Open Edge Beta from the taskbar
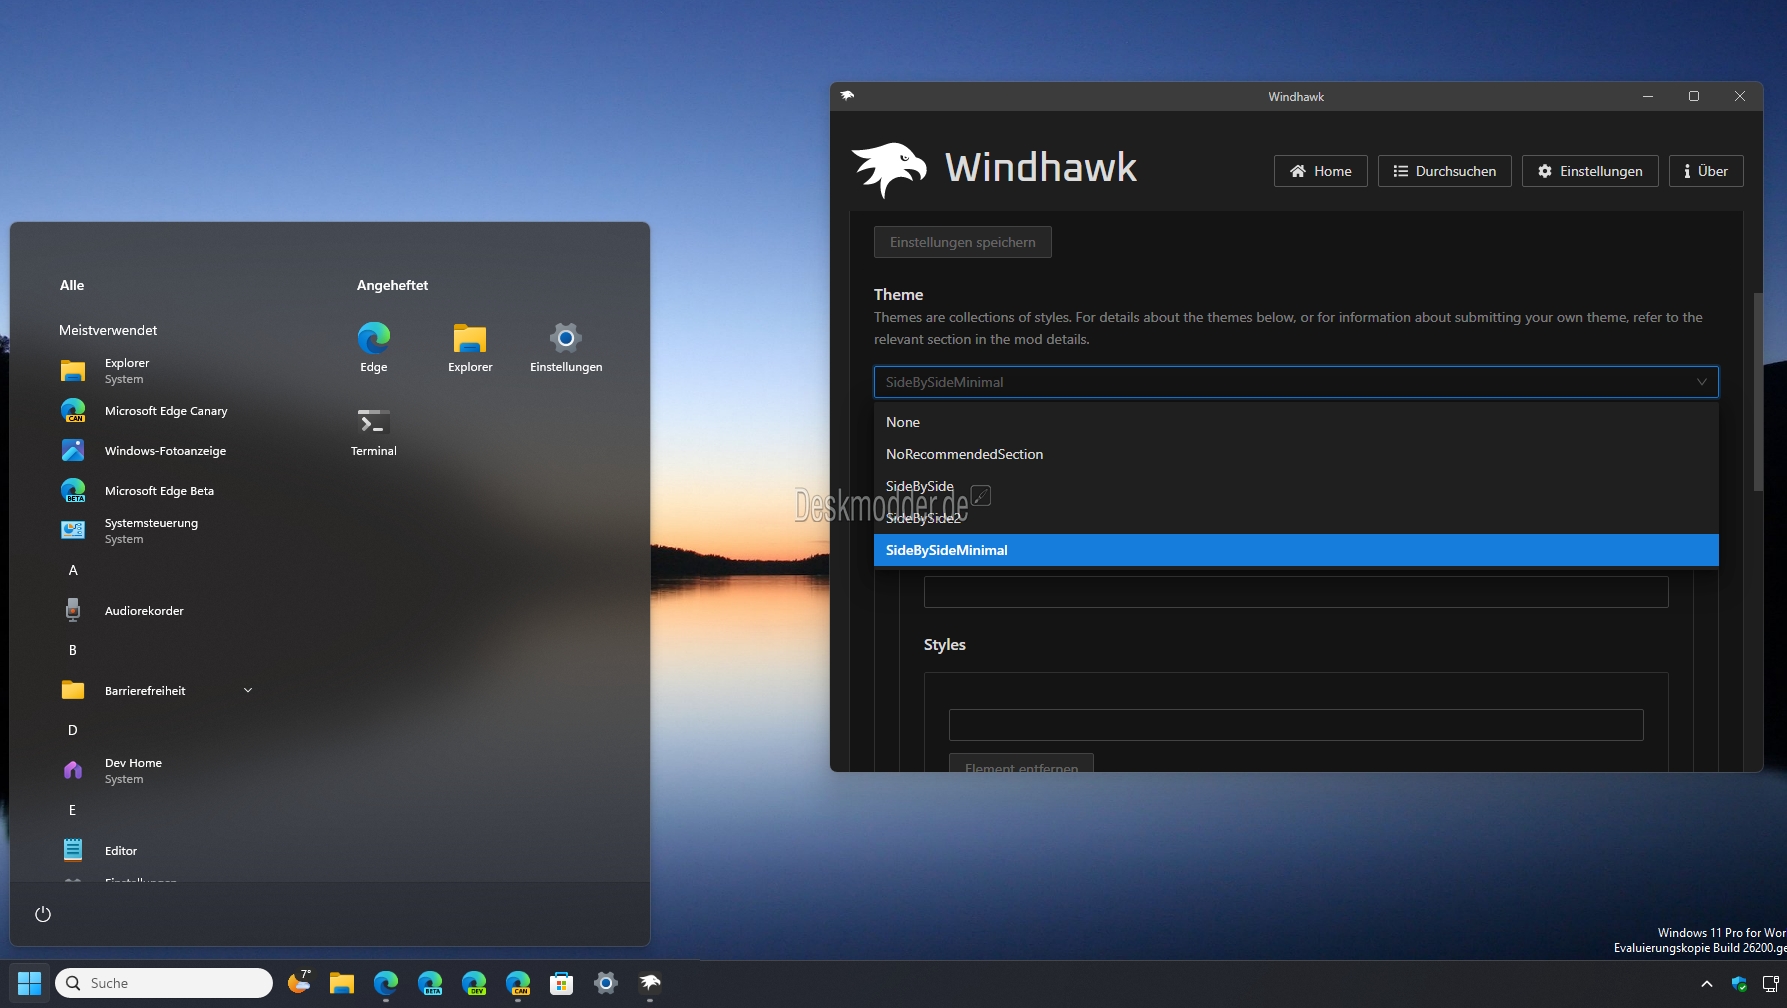1787x1008 pixels. click(x=430, y=983)
